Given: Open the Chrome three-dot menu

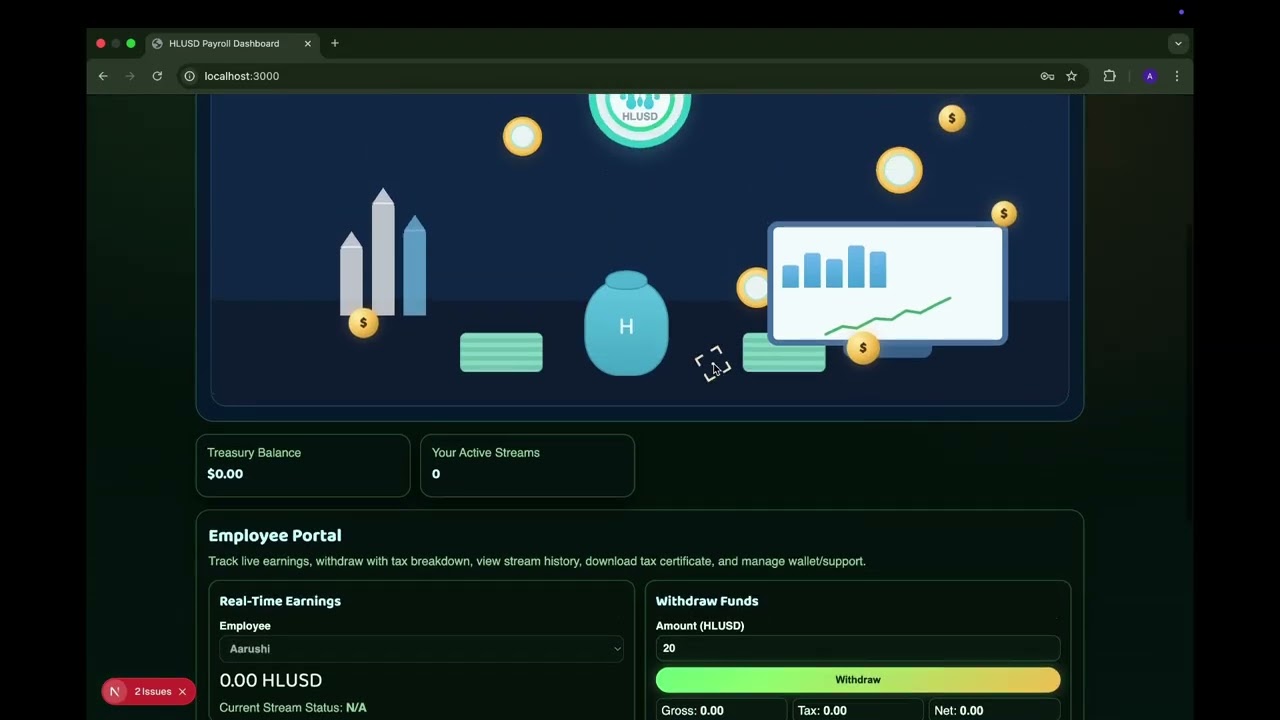Looking at the screenshot, I should point(1177,76).
